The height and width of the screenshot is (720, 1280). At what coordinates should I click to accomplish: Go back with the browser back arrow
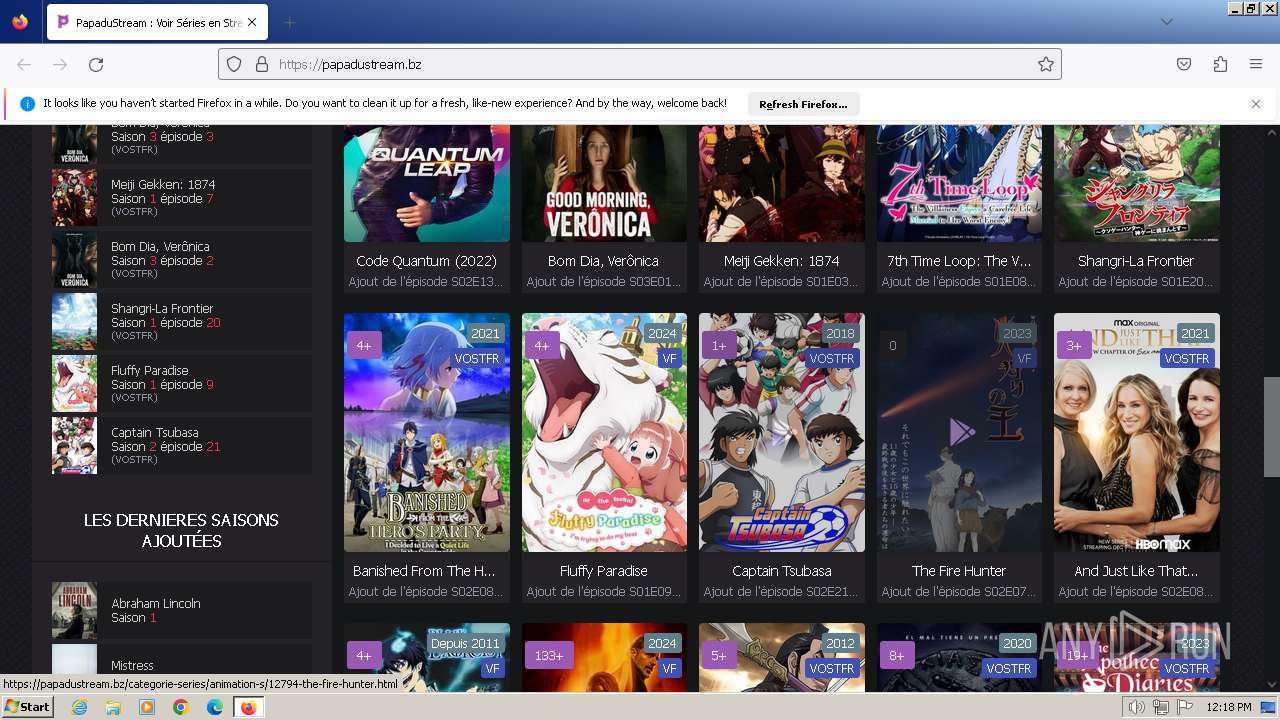24,64
